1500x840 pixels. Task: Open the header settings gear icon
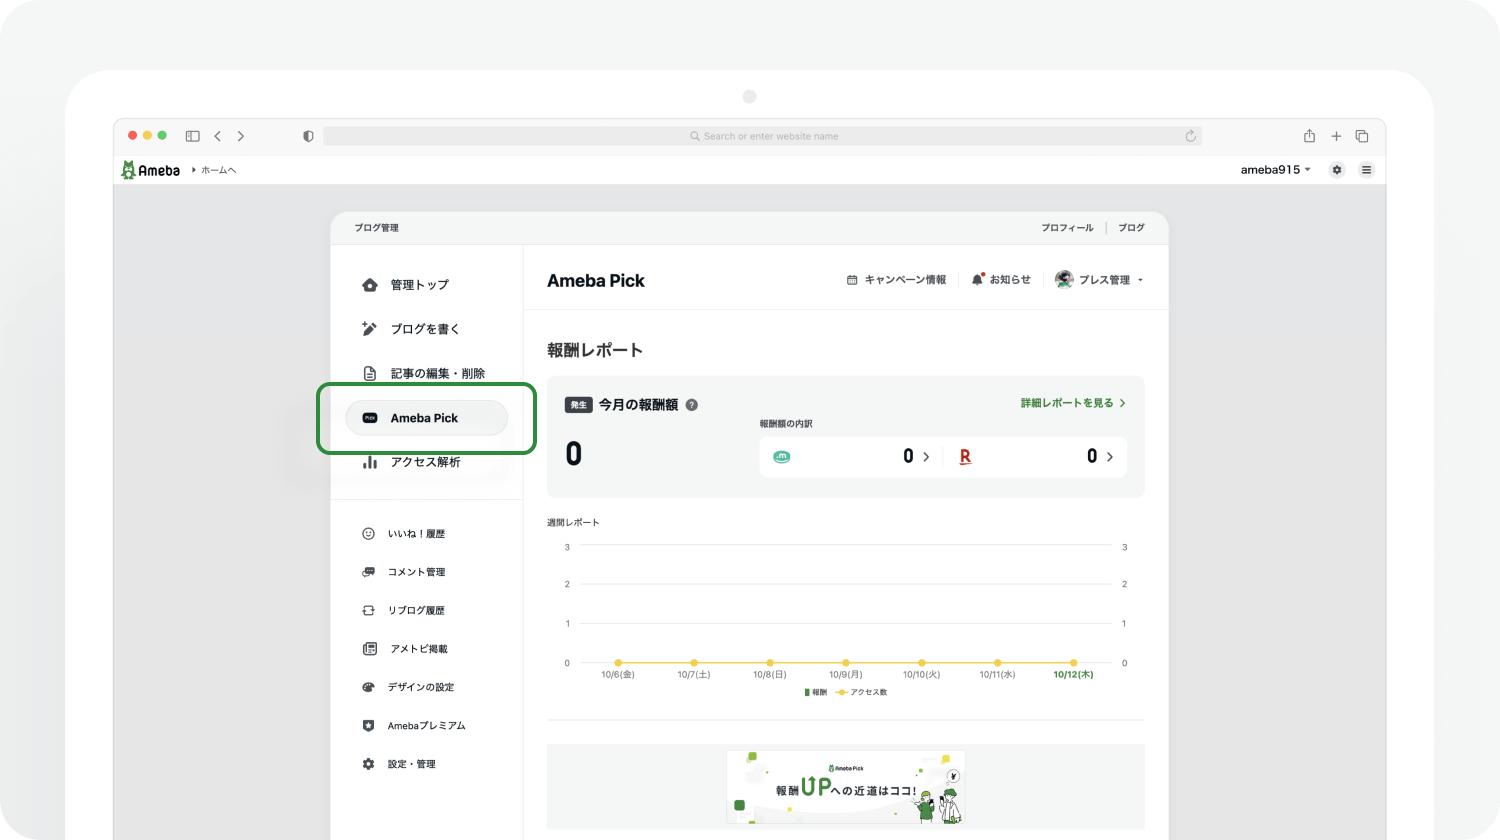(x=1337, y=170)
